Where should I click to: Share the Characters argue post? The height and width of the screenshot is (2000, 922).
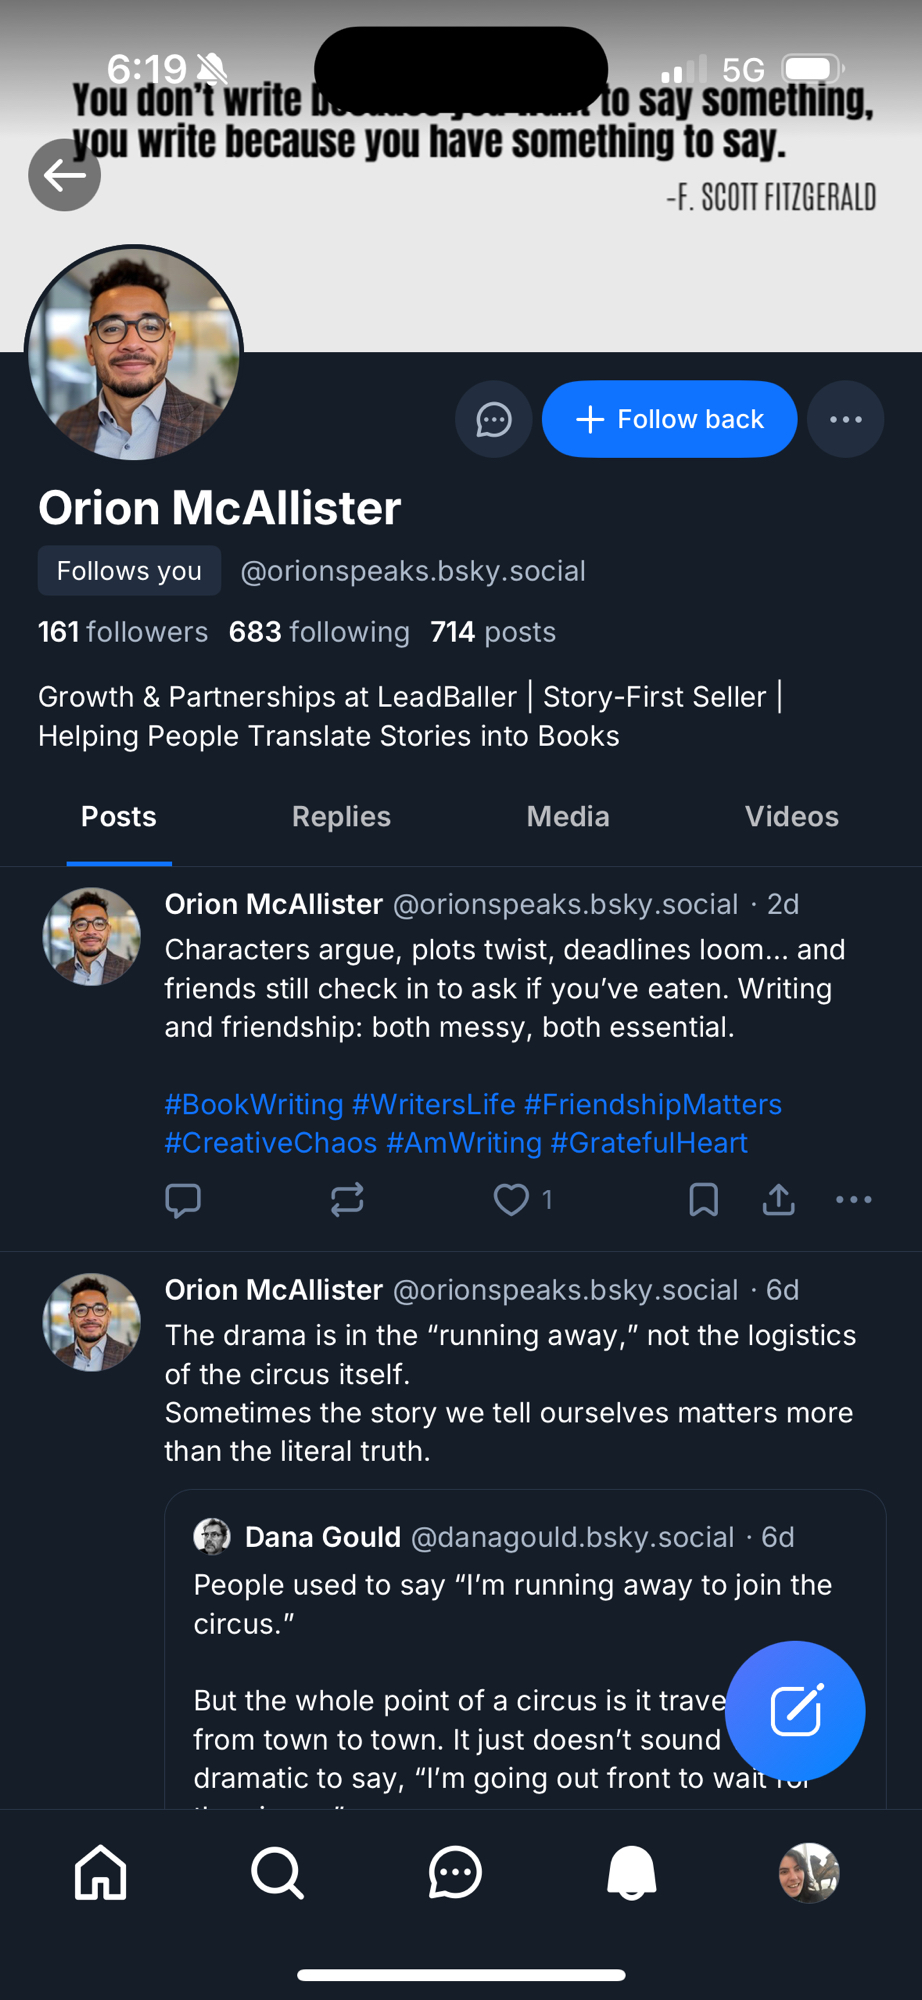(779, 1199)
